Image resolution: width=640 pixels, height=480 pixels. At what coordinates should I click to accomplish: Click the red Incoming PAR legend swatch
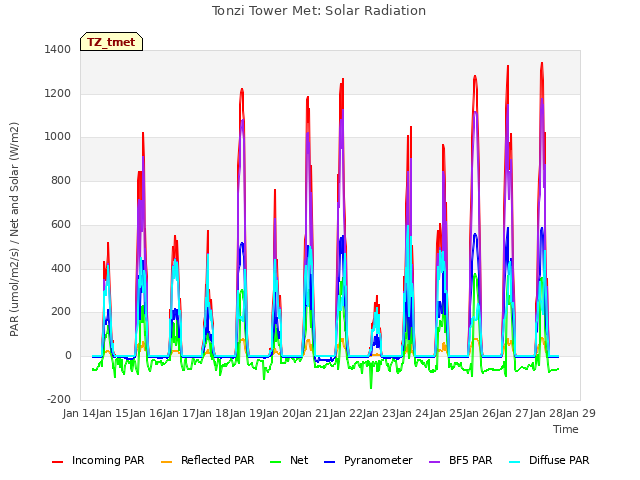pyautogui.click(x=58, y=462)
